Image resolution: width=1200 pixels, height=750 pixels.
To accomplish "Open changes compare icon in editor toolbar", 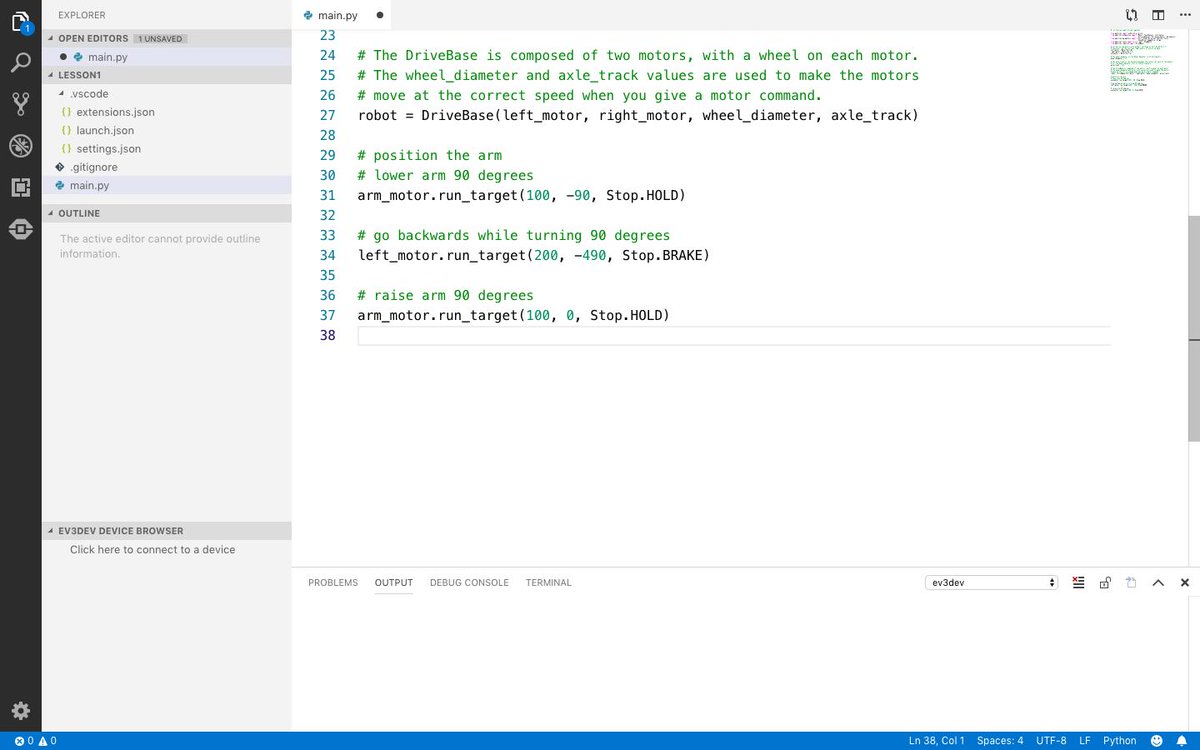I will (1131, 15).
